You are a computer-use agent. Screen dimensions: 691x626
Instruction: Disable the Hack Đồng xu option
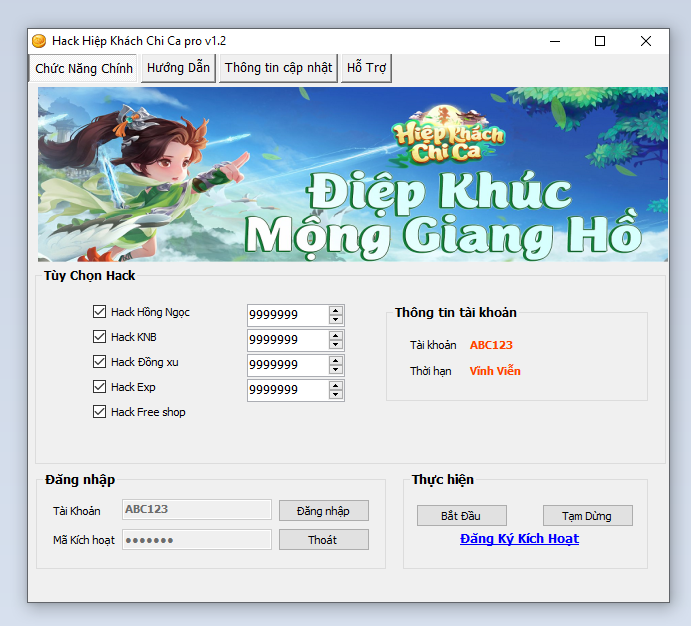(x=99, y=362)
